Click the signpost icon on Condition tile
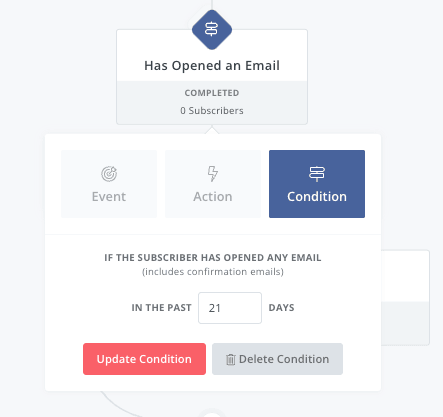Image resolution: width=443 pixels, height=417 pixels. [x=317, y=174]
